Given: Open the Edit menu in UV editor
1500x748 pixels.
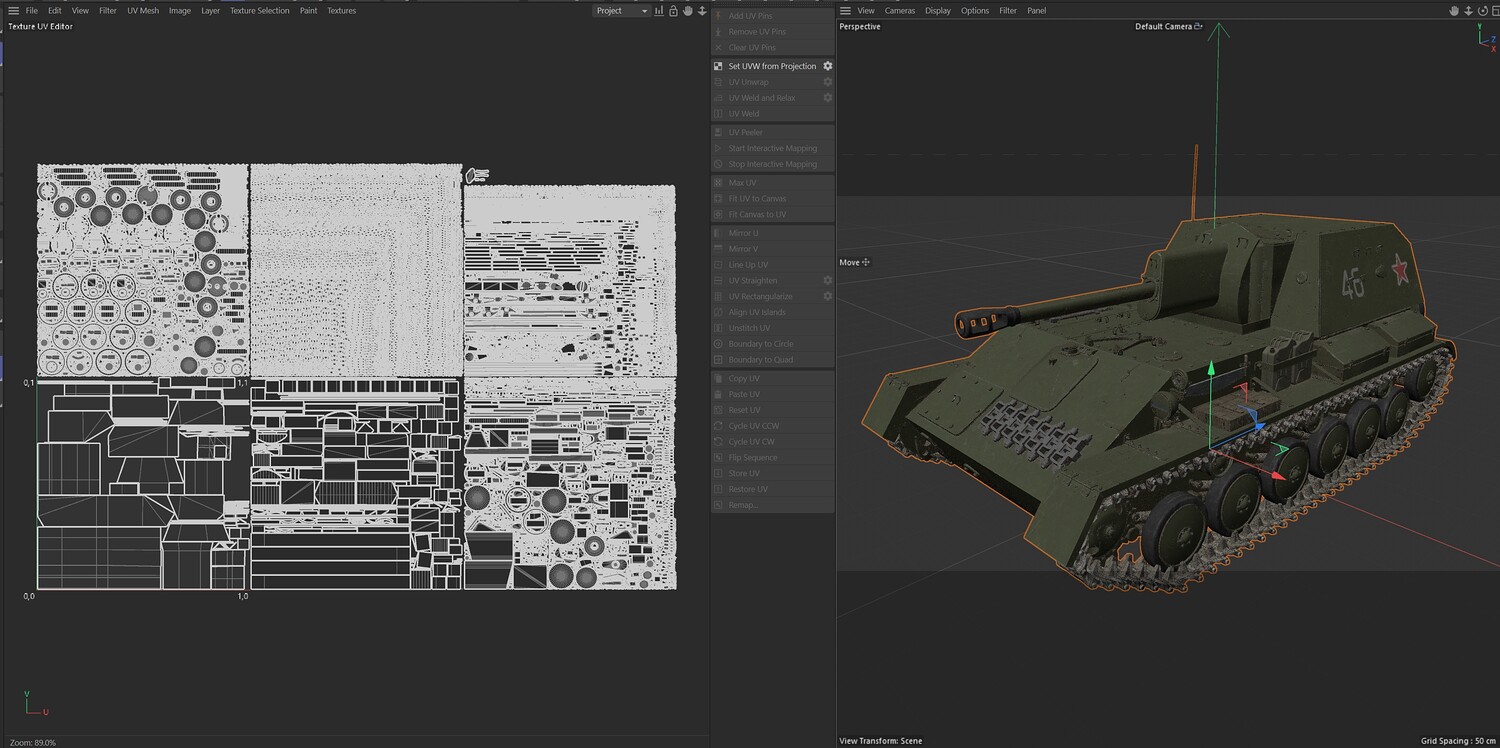Looking at the screenshot, I should coord(55,11).
